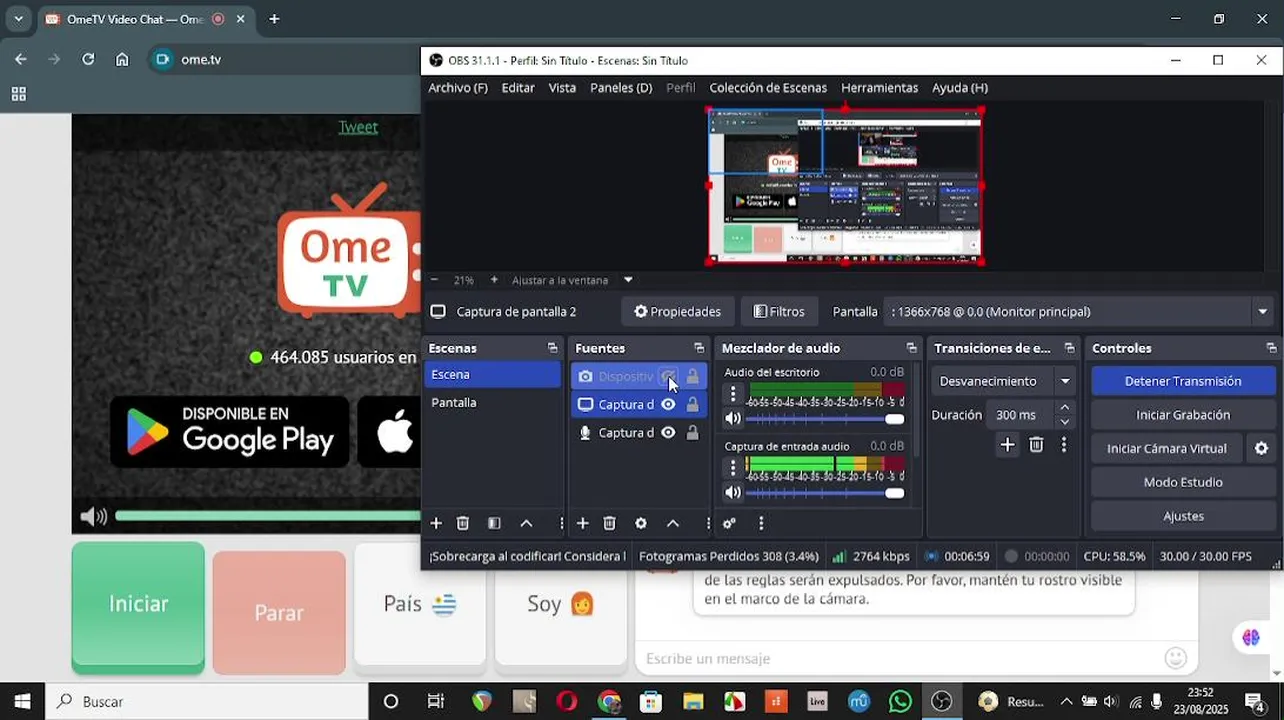Open preview scaling dropdown arrow
Screen dimensions: 1284x720
(628, 280)
